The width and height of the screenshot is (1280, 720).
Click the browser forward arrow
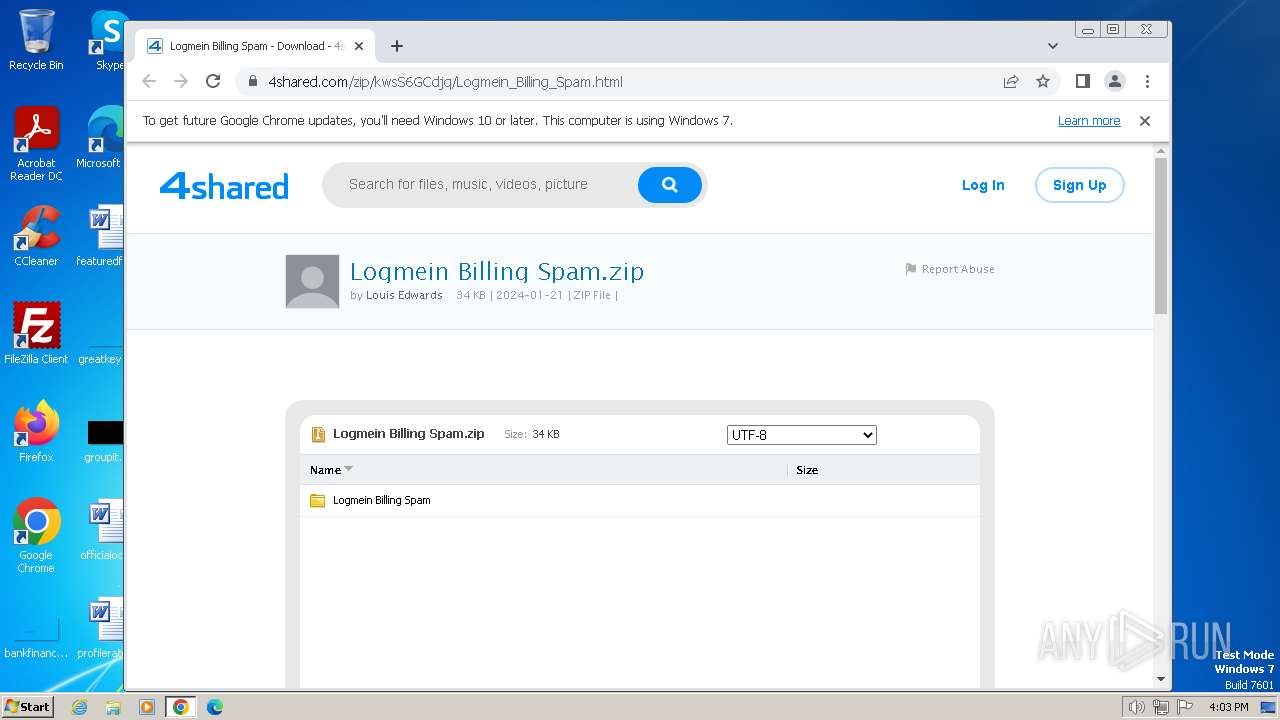[x=181, y=82]
